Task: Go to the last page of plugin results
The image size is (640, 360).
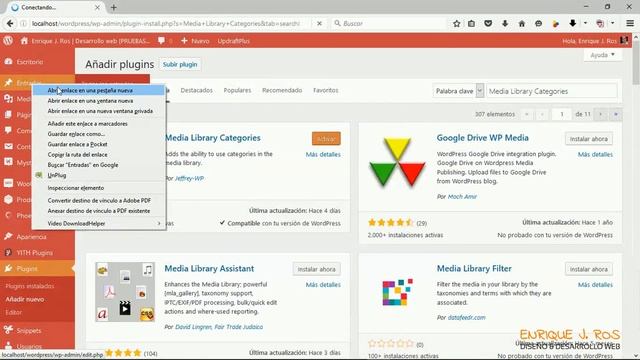Action: tap(616, 114)
